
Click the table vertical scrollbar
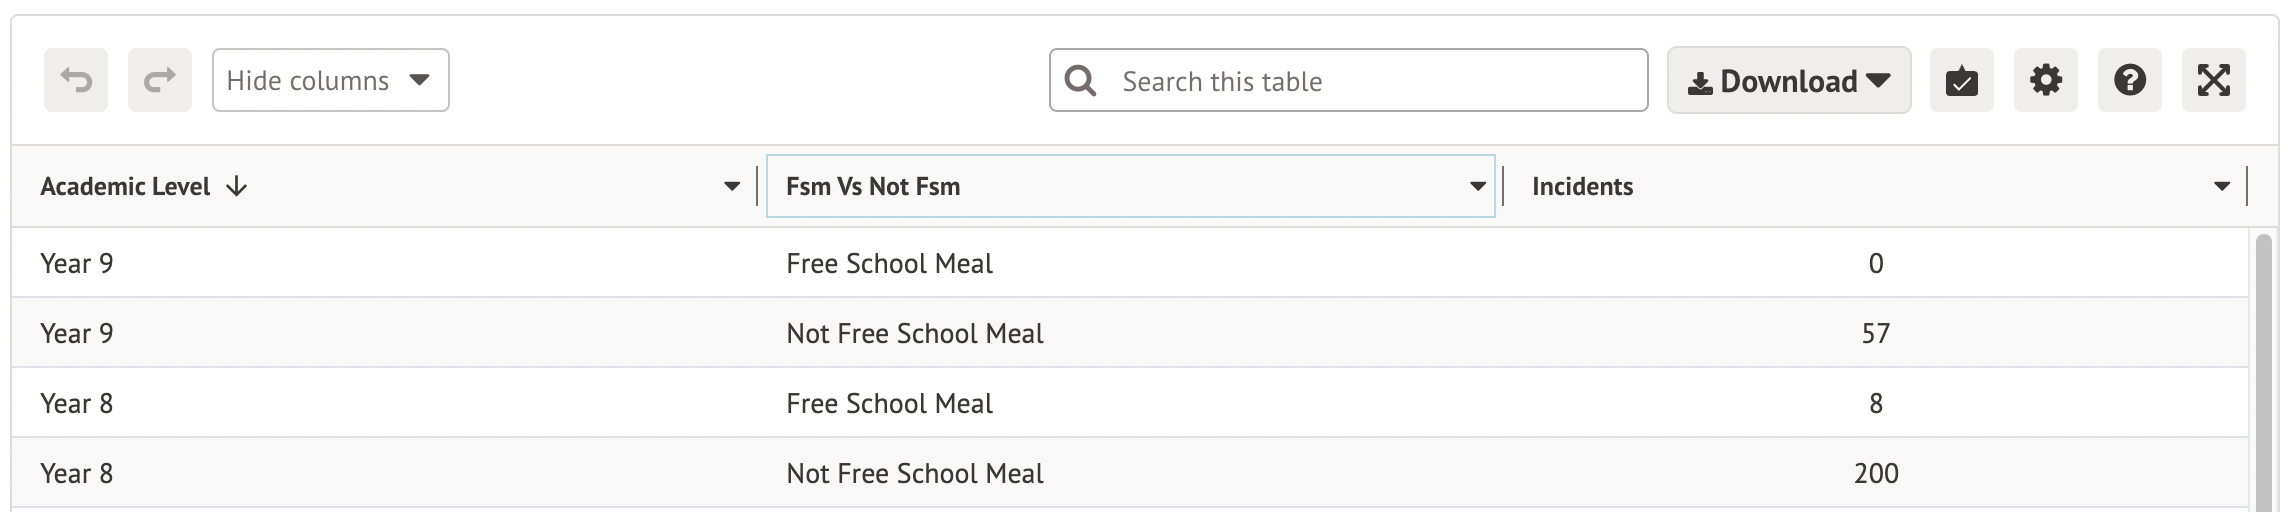tap(2263, 370)
